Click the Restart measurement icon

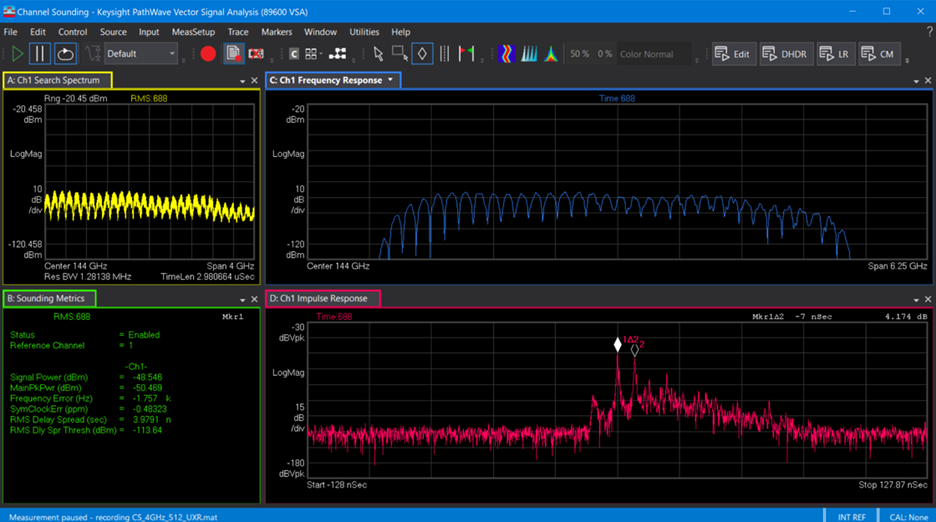coord(65,54)
